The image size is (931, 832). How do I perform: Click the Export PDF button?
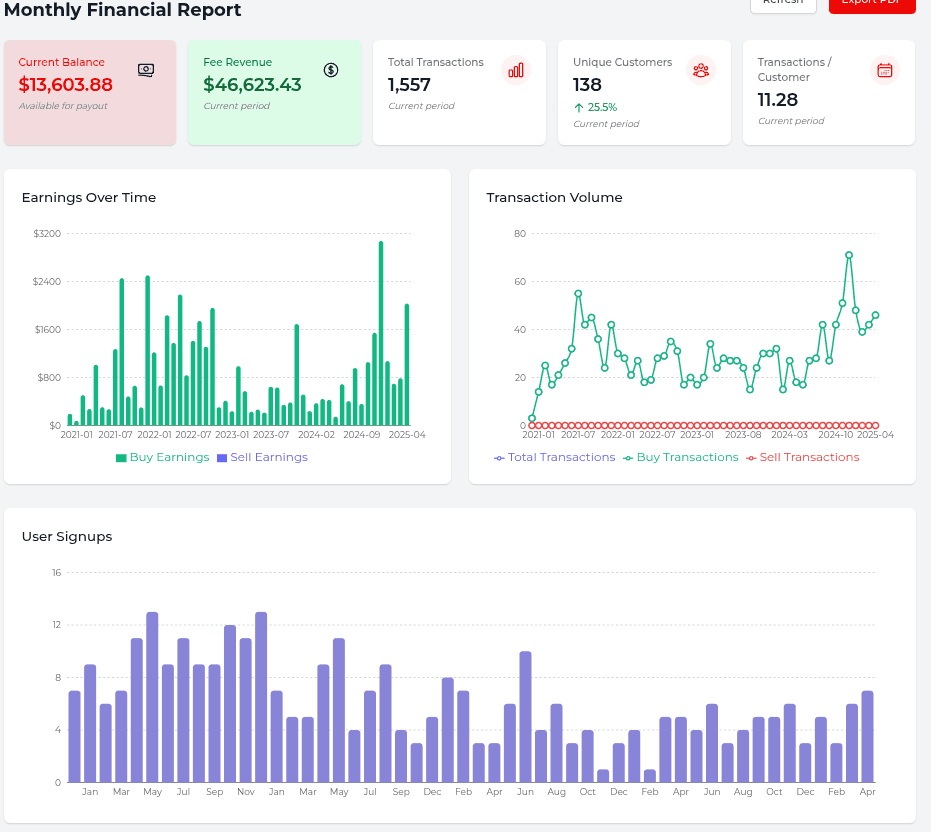pyautogui.click(x=871, y=5)
